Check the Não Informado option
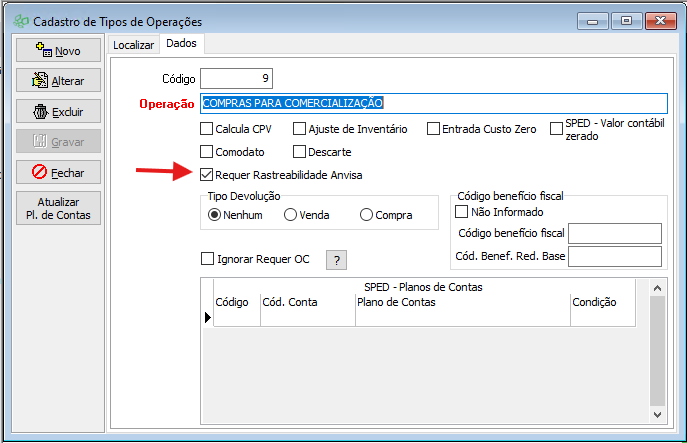 462,212
